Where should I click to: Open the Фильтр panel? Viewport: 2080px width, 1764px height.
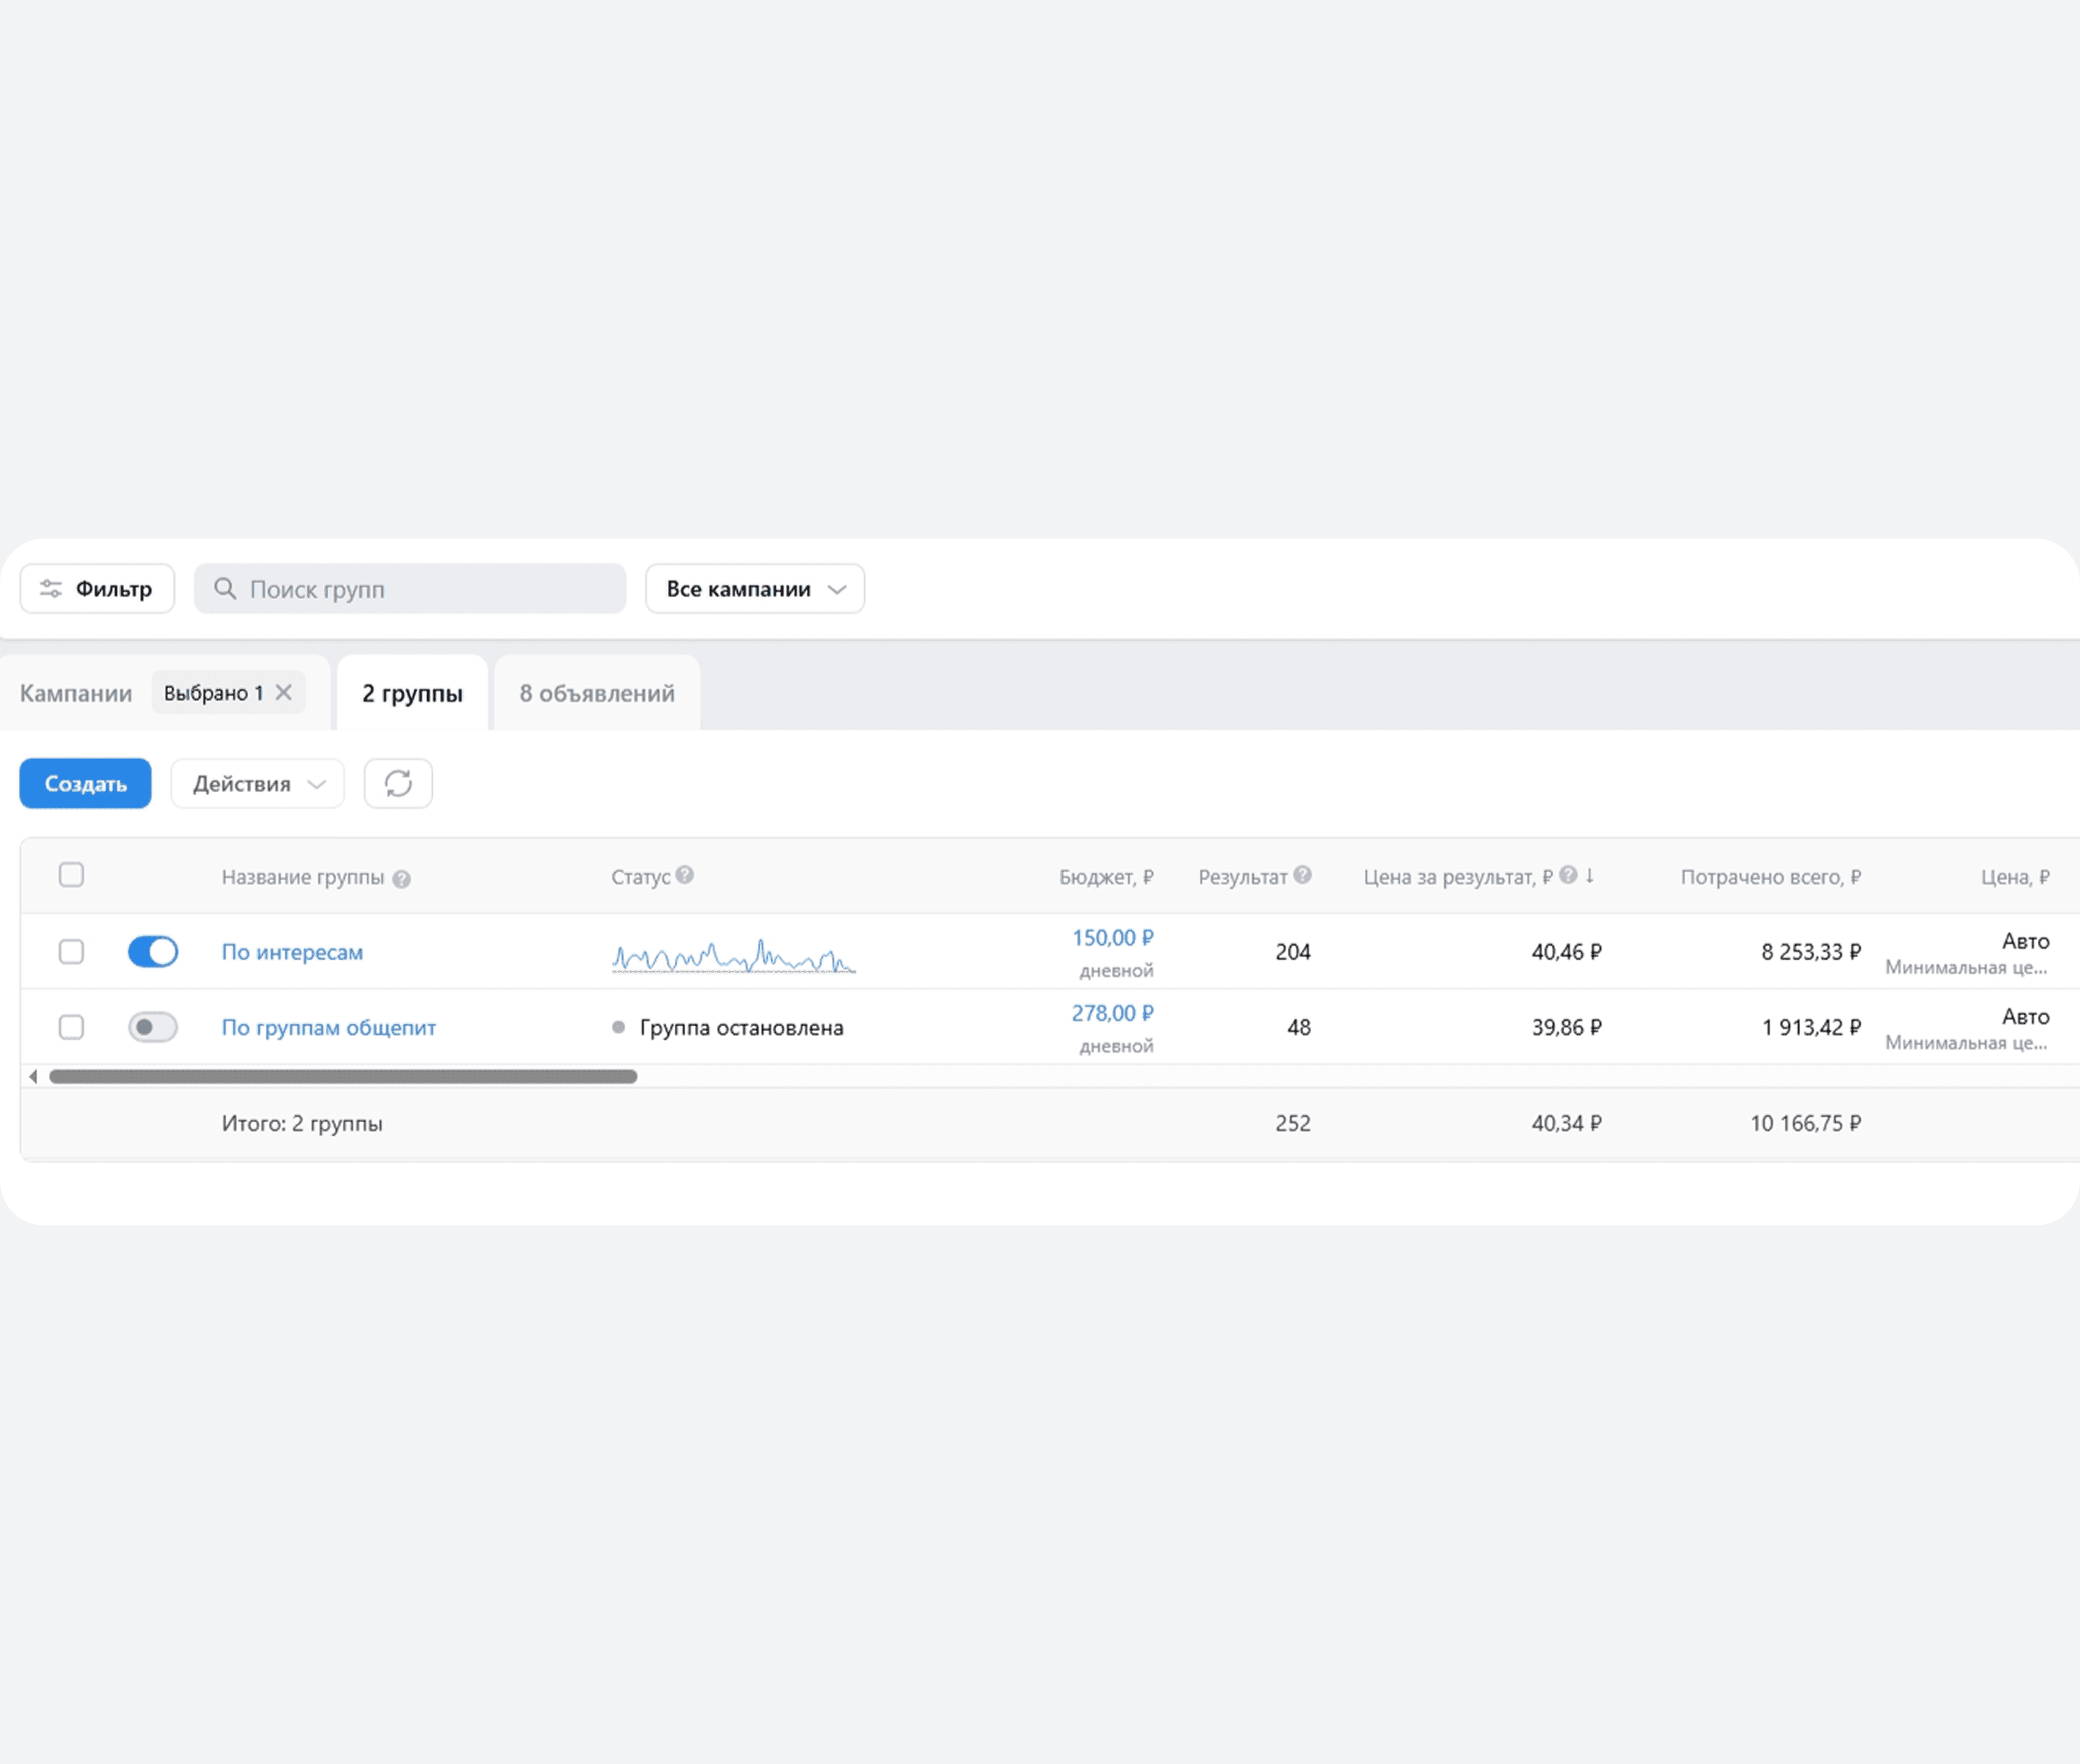[x=97, y=589]
